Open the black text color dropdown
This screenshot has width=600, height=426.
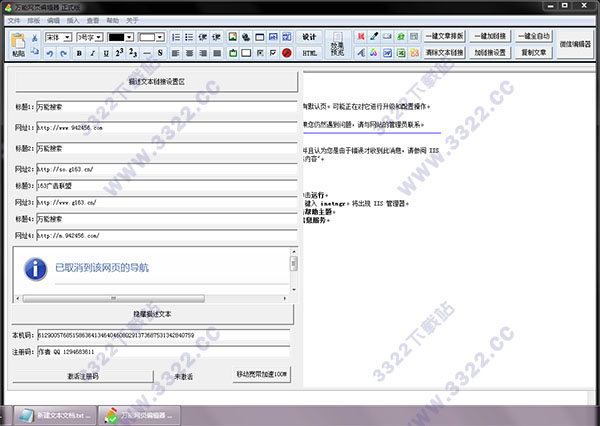[120, 37]
